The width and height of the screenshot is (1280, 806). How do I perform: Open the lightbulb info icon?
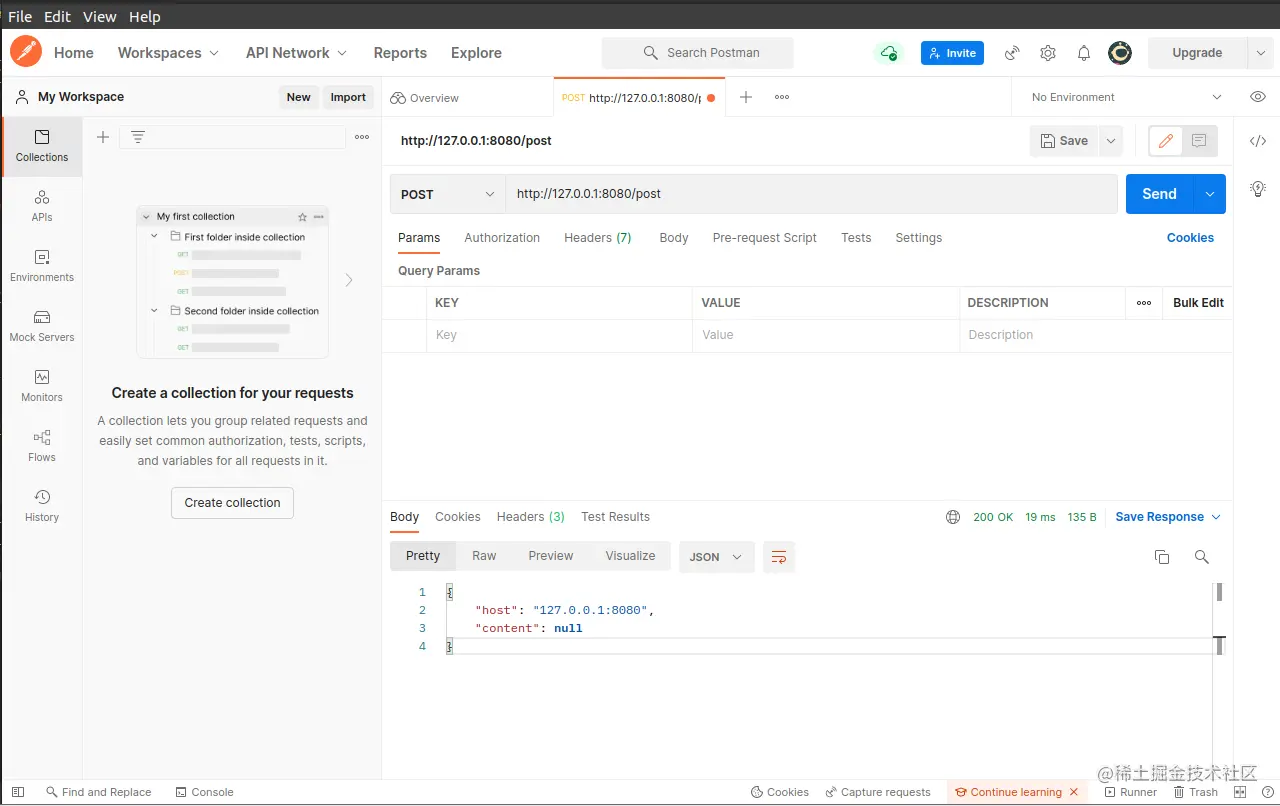pos(1258,188)
